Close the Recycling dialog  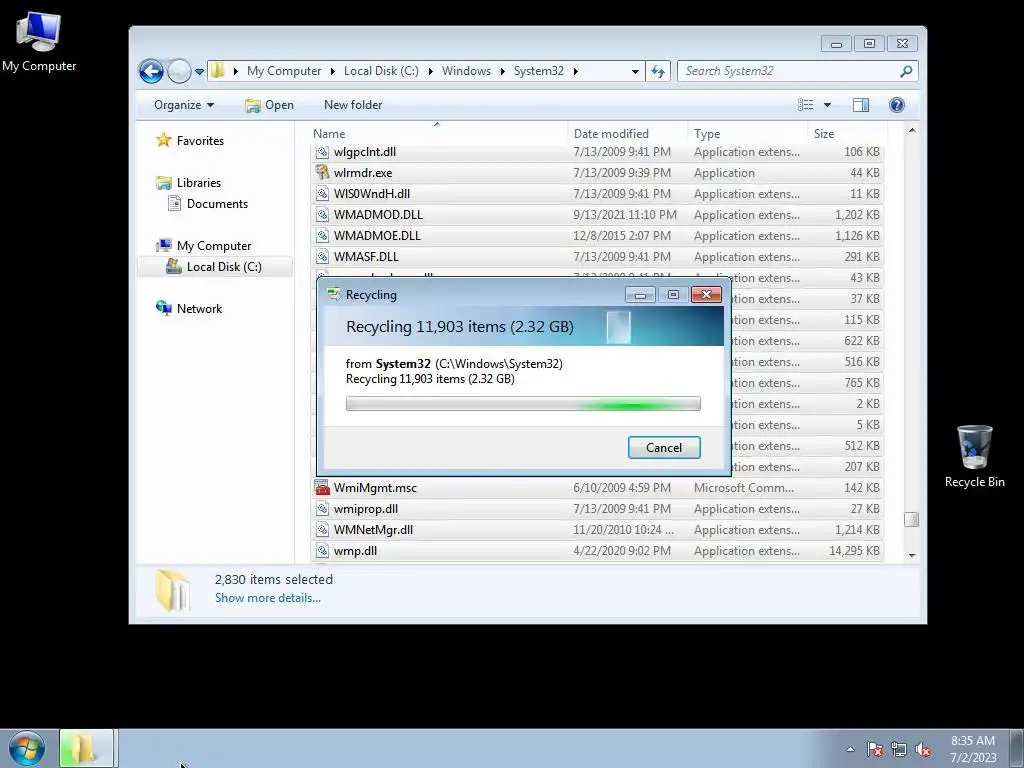click(x=706, y=295)
